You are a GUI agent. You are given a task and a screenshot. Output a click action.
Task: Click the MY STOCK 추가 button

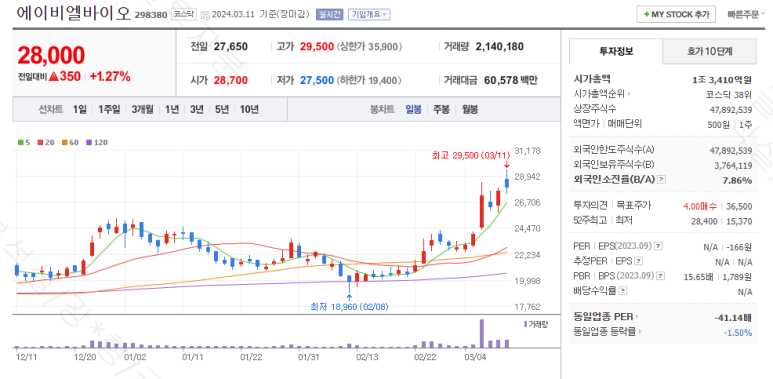[676, 14]
